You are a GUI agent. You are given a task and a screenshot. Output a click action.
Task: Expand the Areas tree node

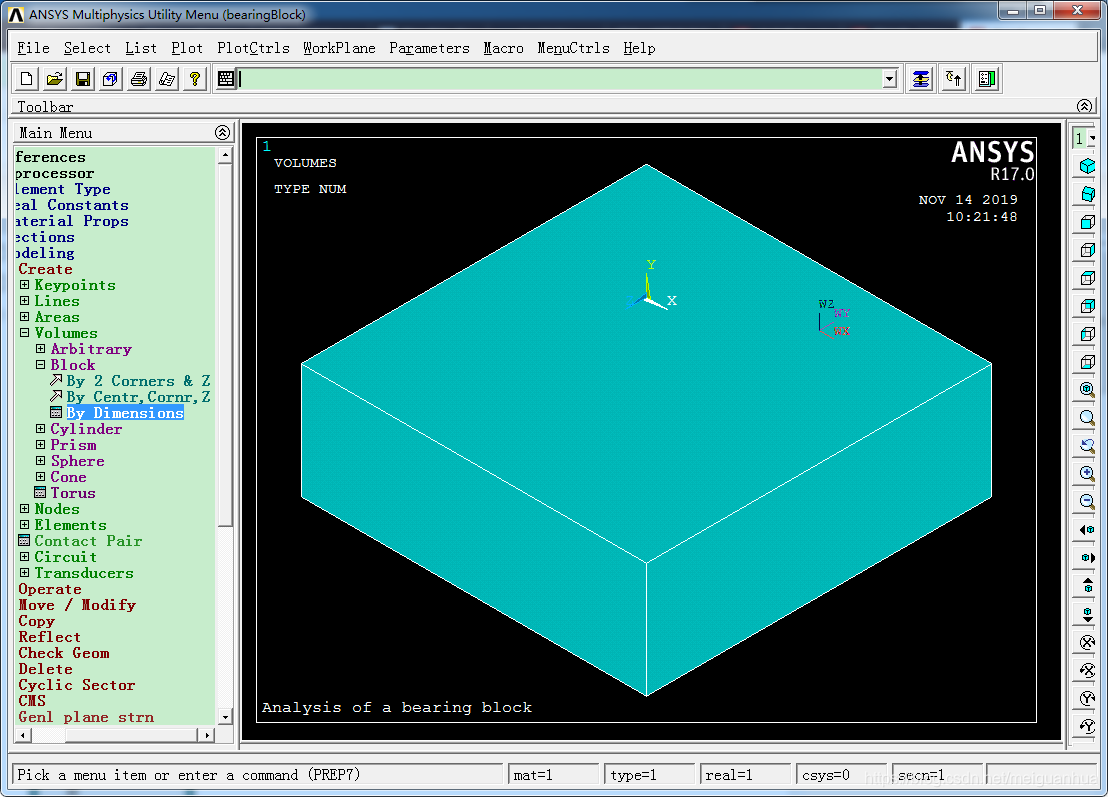pyautogui.click(x=25, y=317)
